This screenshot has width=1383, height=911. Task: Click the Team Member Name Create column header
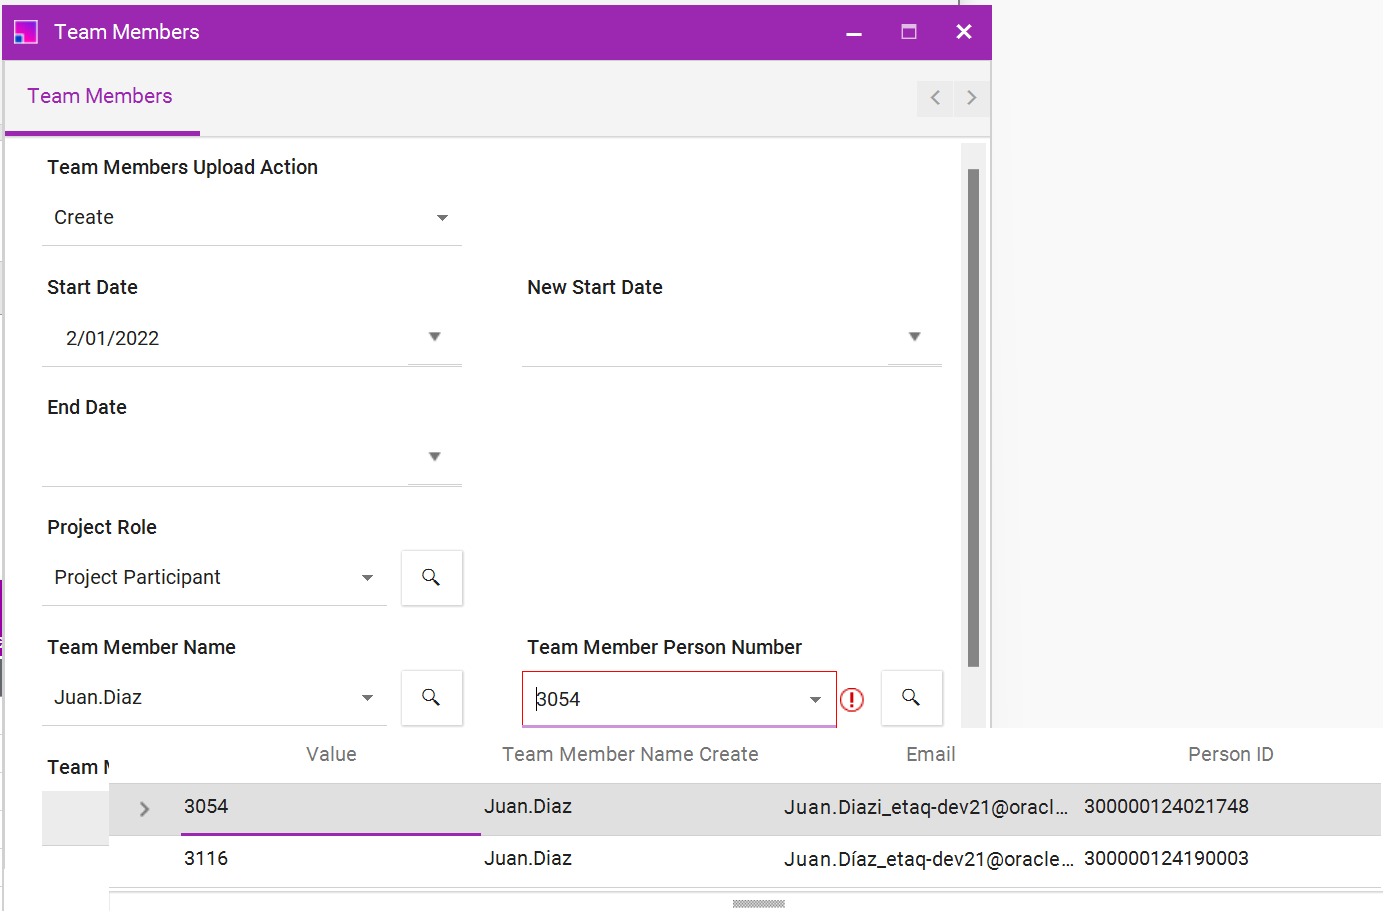(630, 754)
